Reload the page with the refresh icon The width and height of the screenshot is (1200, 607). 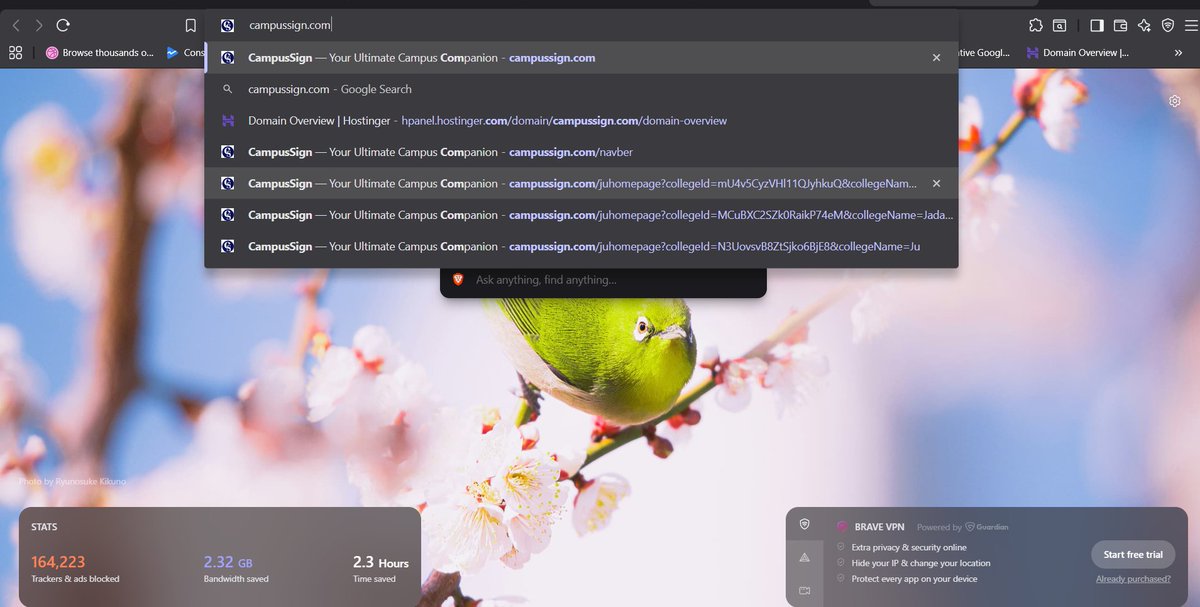click(63, 25)
